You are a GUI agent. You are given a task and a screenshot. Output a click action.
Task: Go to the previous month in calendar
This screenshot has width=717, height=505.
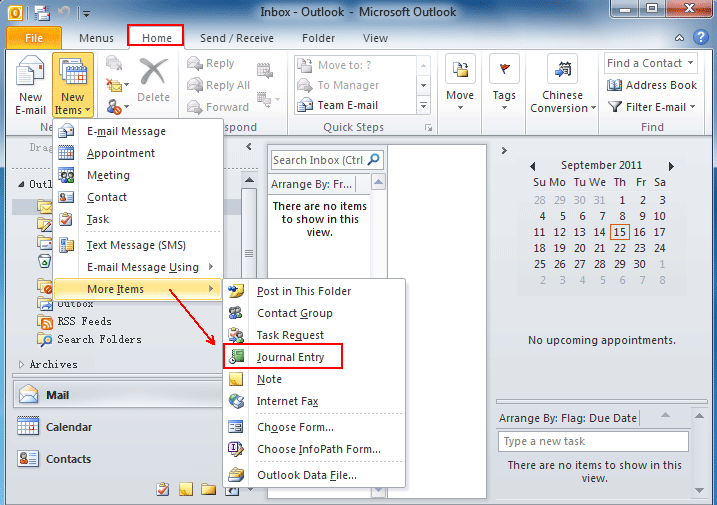tap(532, 167)
